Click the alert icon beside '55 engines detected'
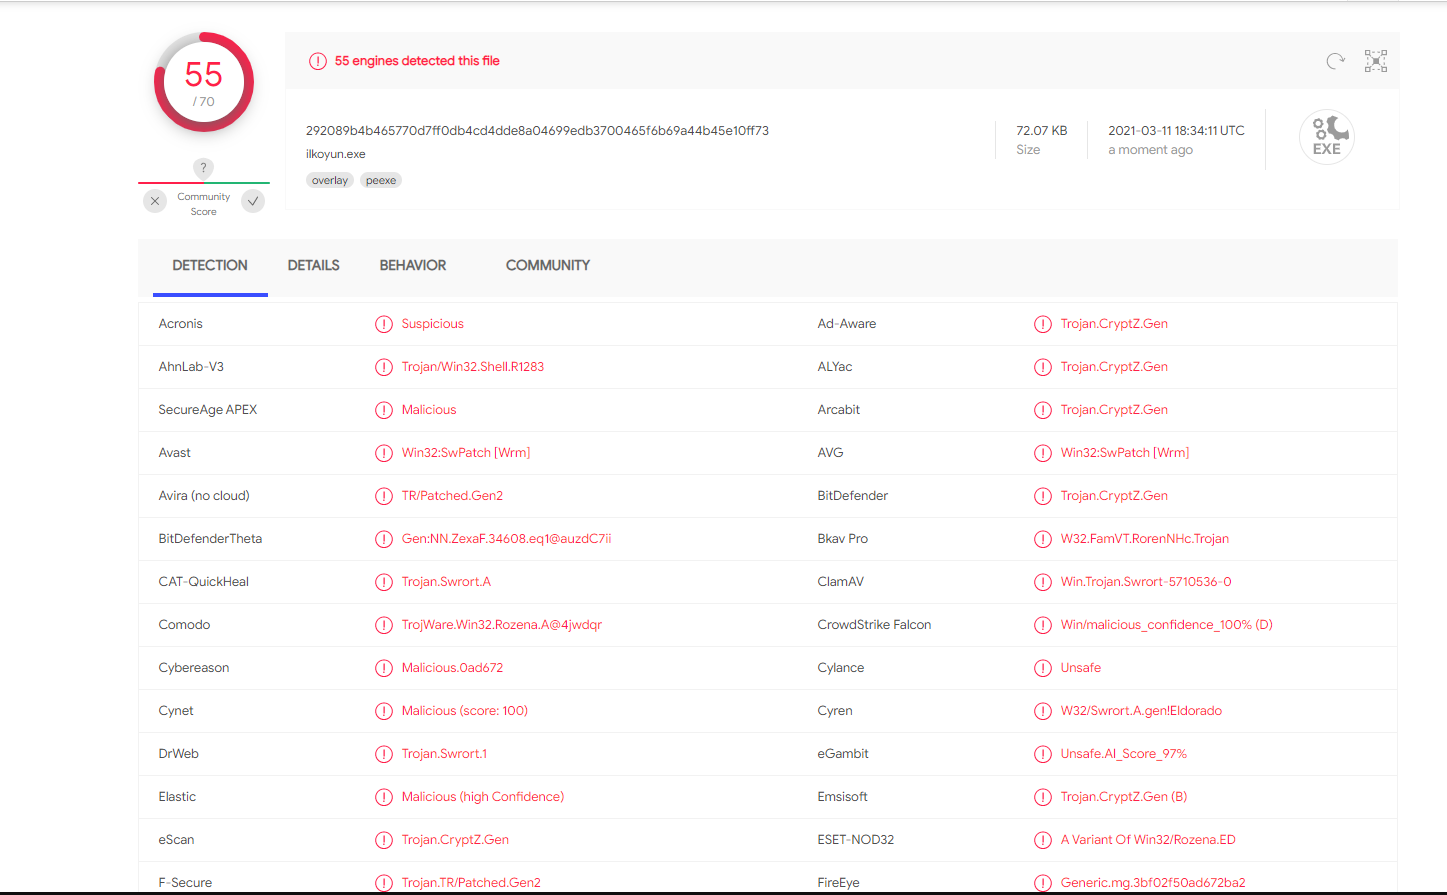 point(318,61)
